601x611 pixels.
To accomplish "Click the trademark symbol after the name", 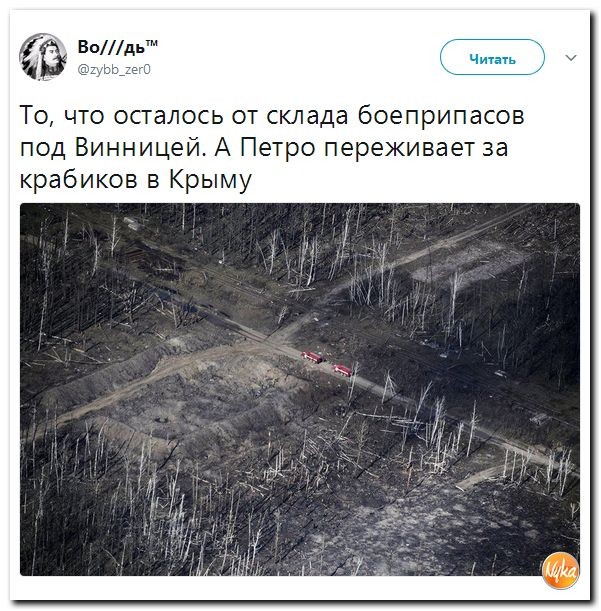I will 152,43.
